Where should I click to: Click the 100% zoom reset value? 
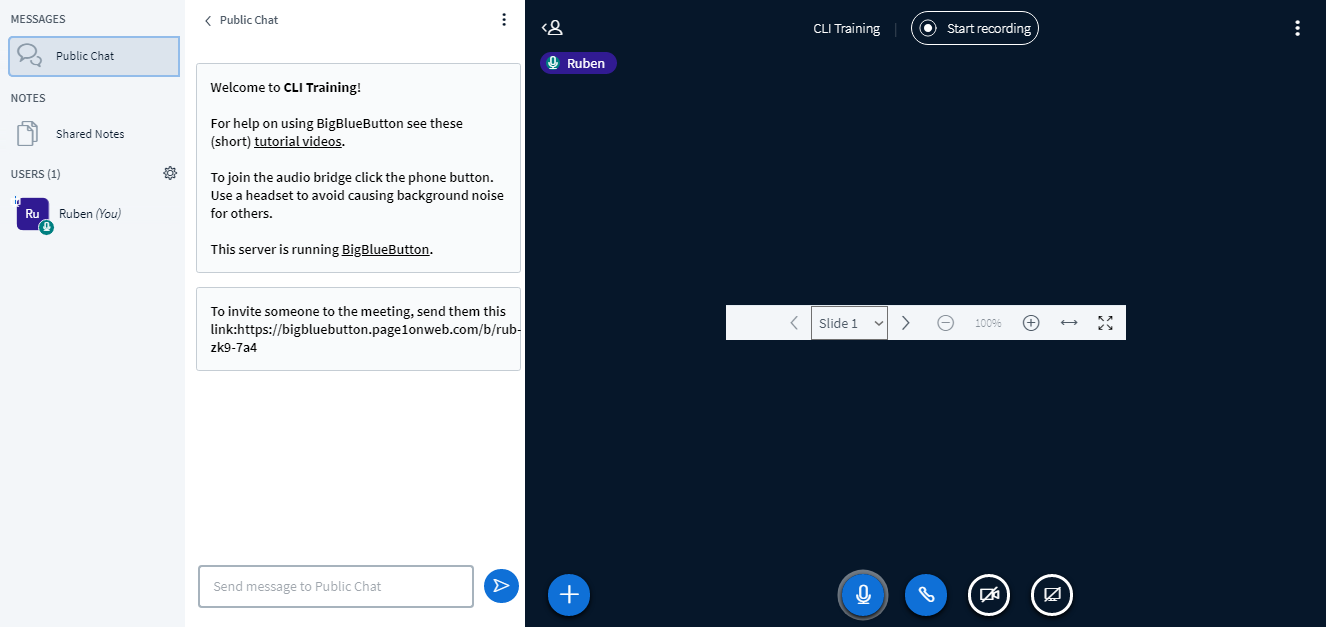click(988, 323)
